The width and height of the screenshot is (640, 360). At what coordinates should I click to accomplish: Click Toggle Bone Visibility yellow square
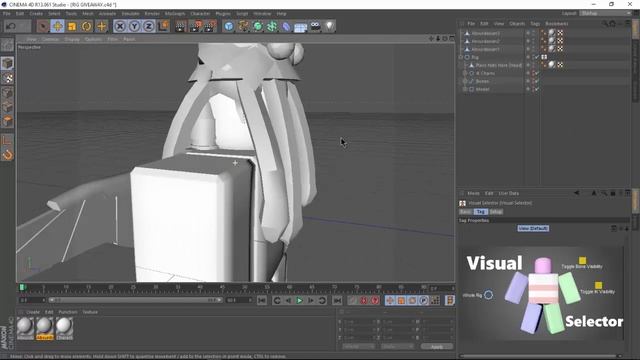(582, 260)
